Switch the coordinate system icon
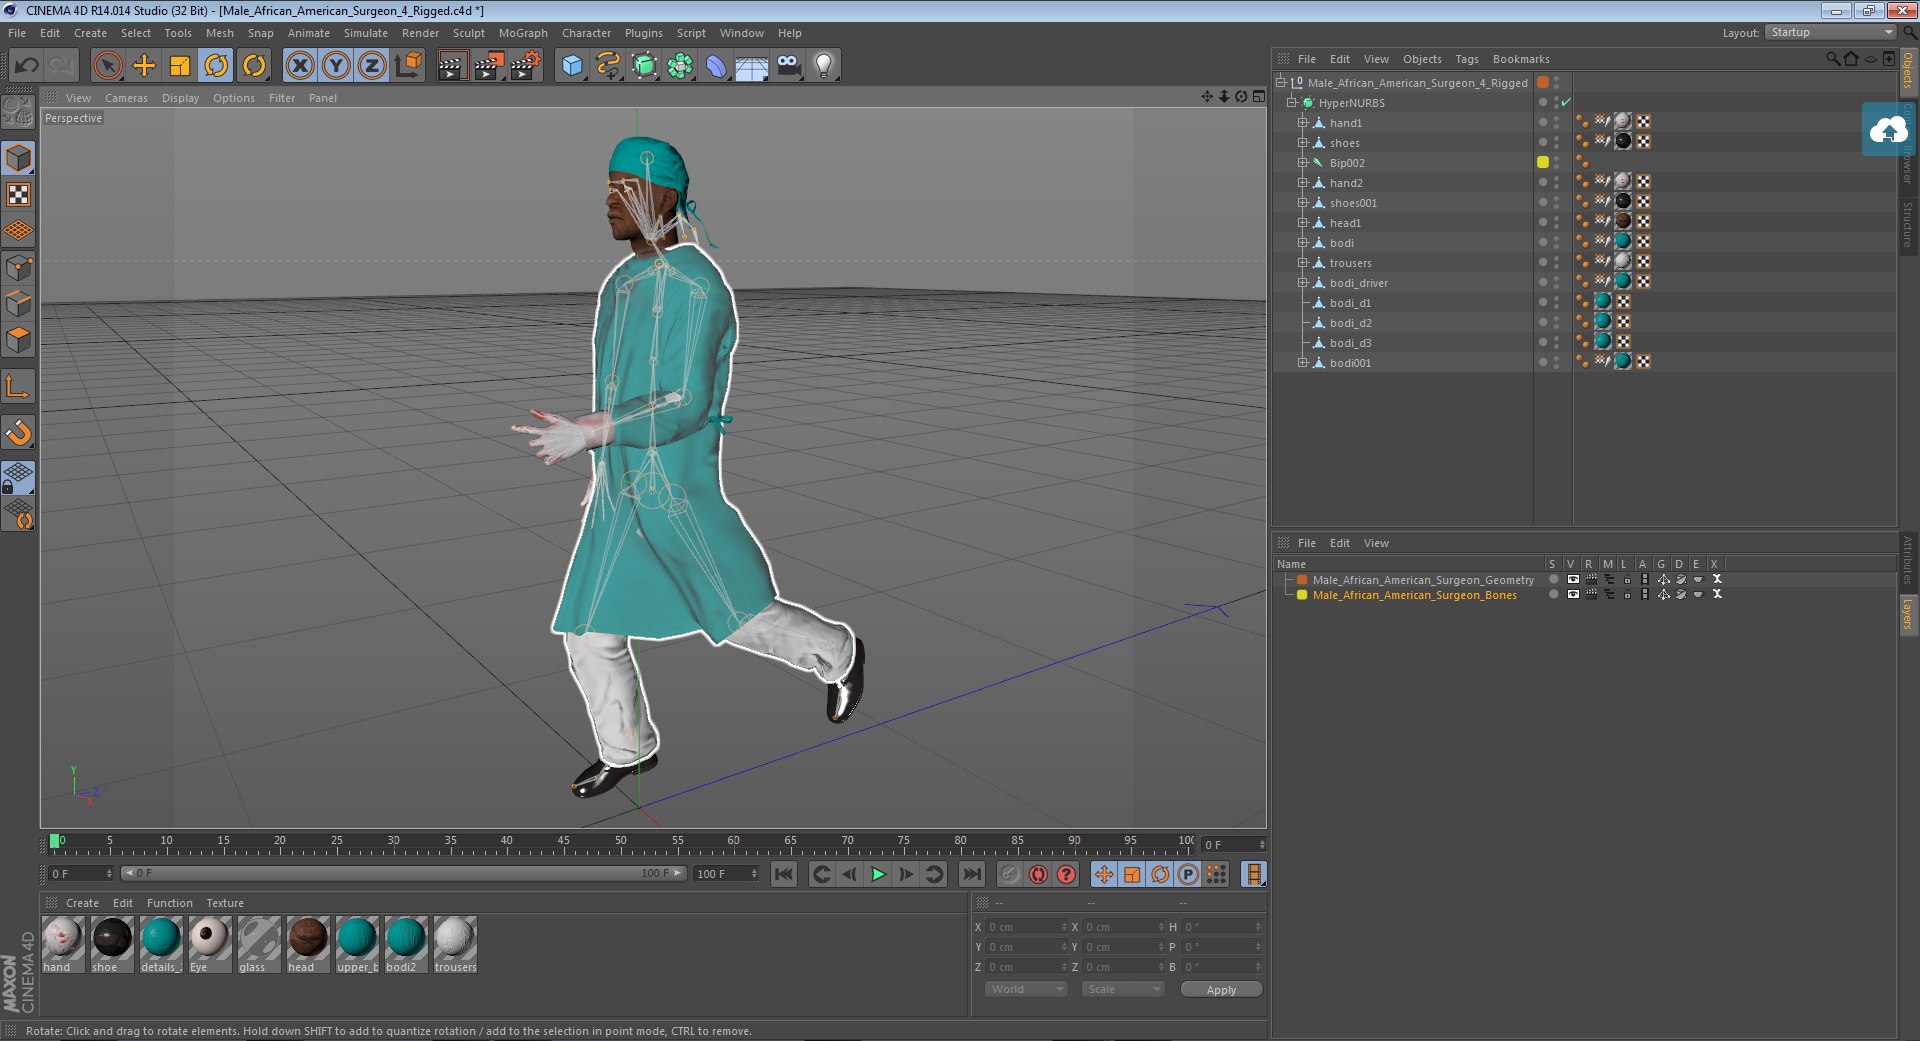The image size is (1920, 1041). pyautogui.click(x=408, y=66)
